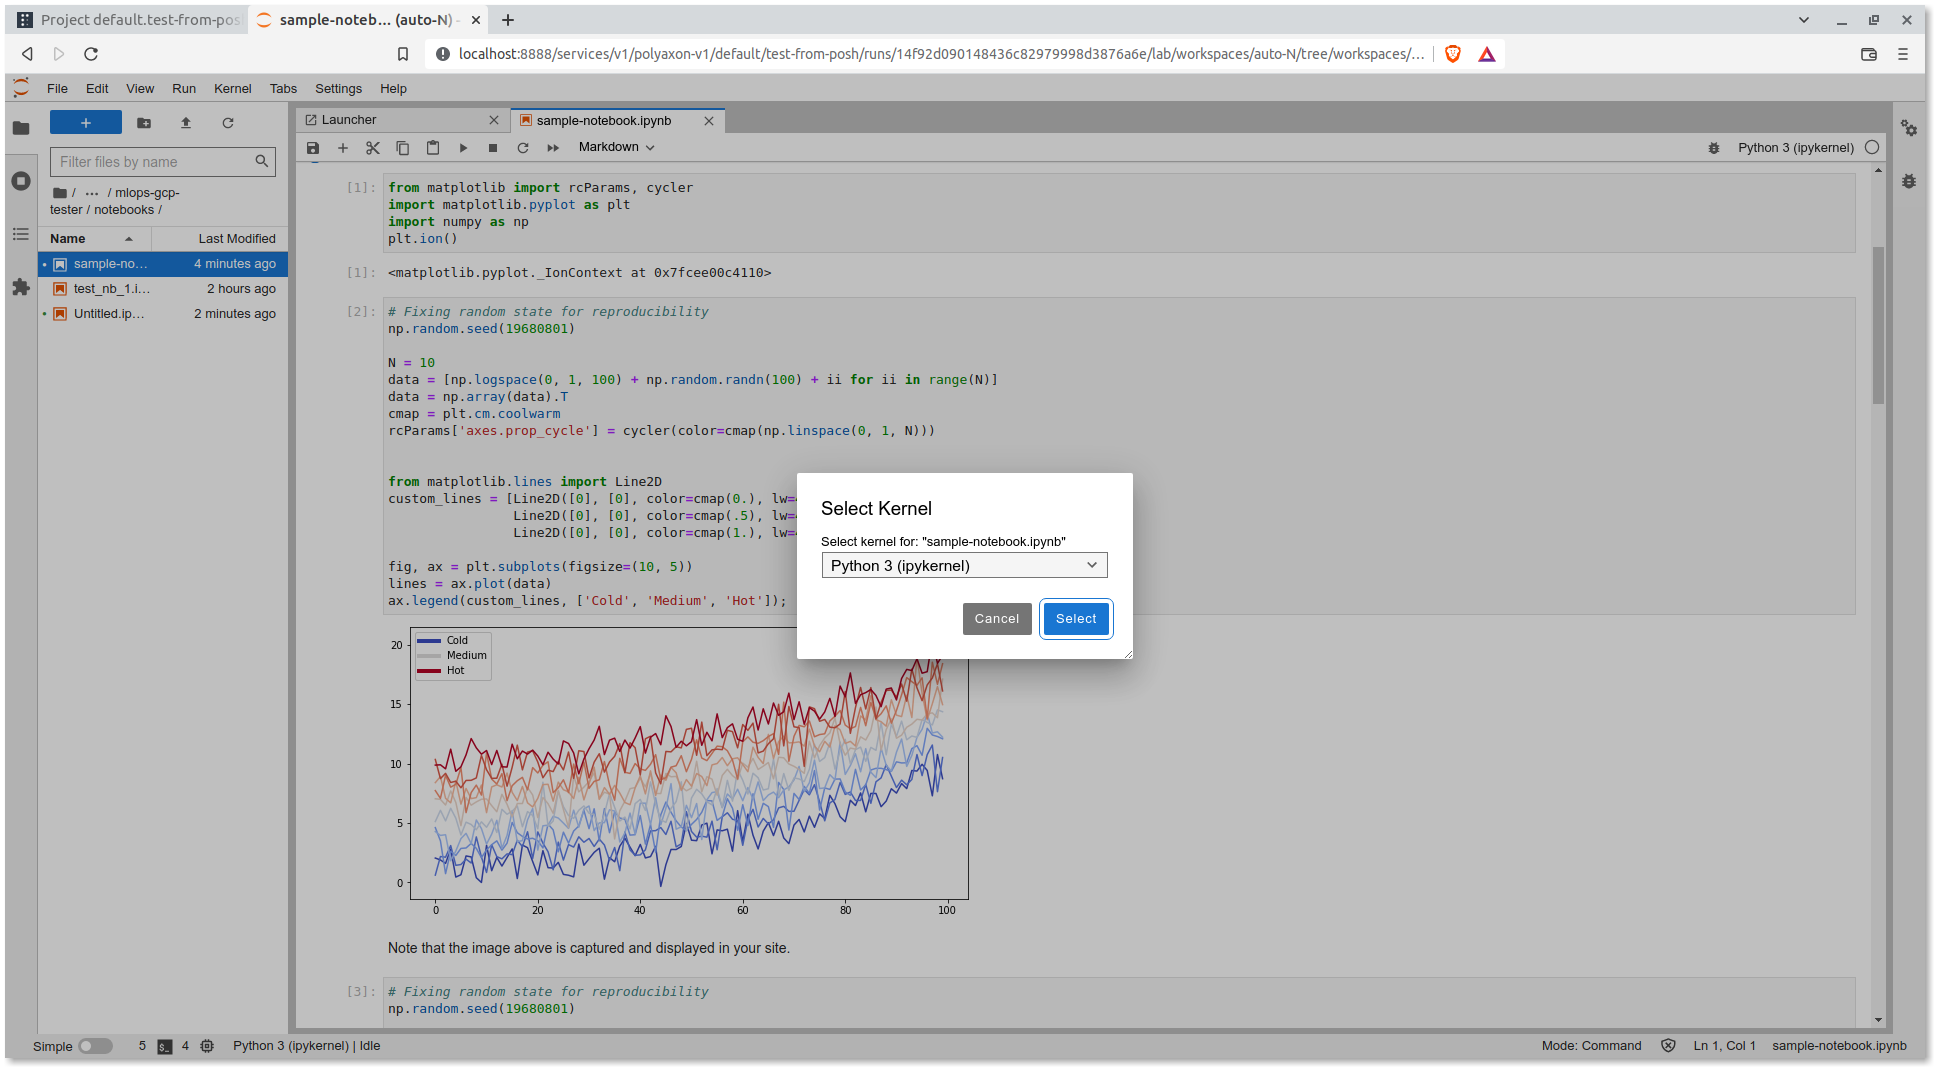Open the File Browser sidebar folder icon
This screenshot has height=1067, width=1934.
coord(21,128)
